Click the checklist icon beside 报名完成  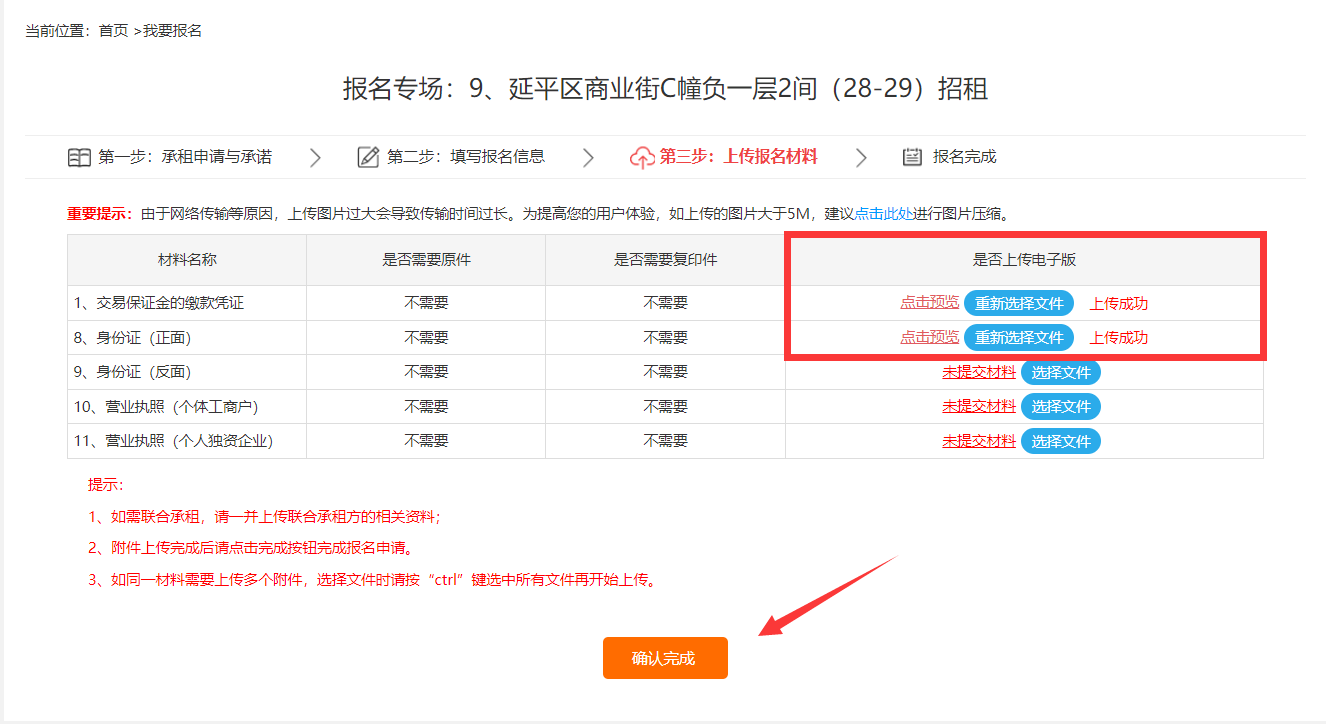(x=912, y=157)
